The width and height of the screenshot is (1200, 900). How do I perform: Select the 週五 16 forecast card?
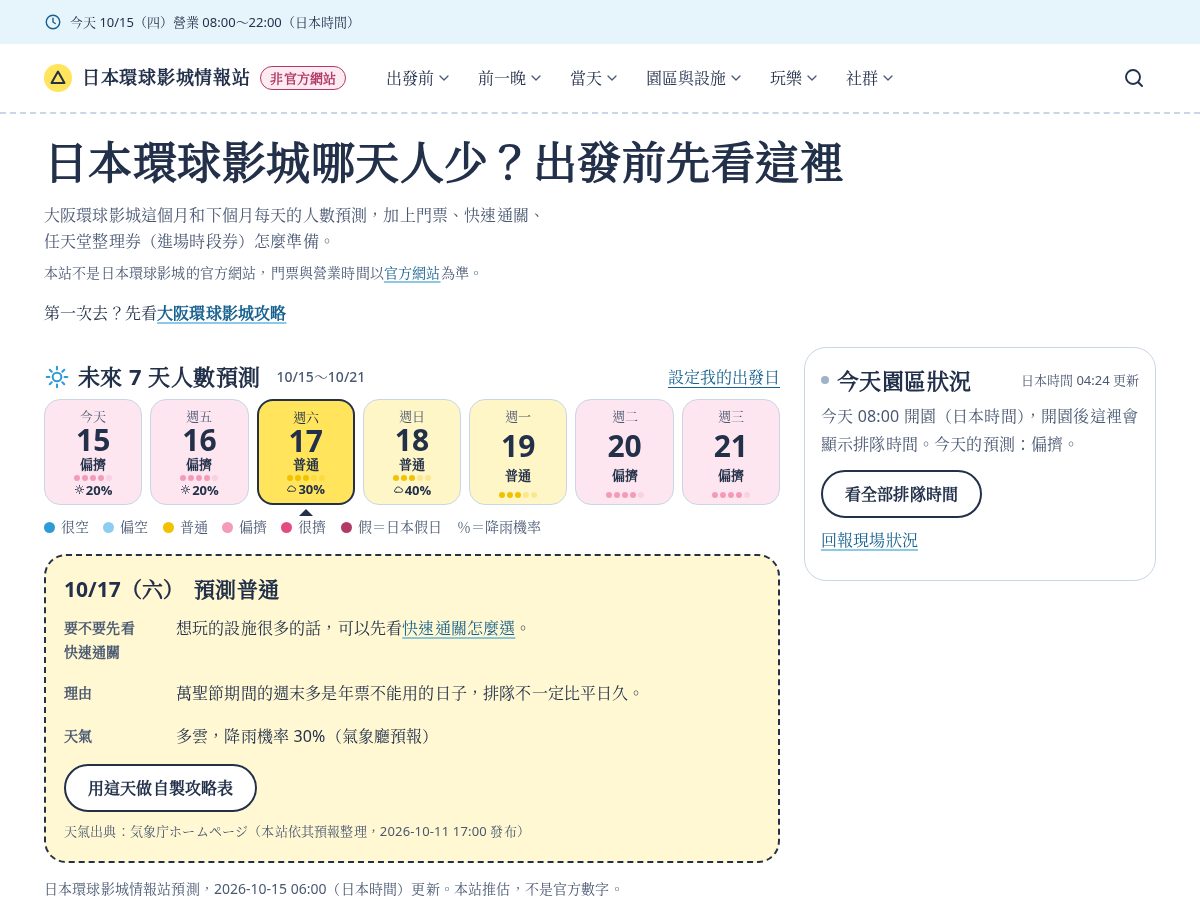click(199, 452)
